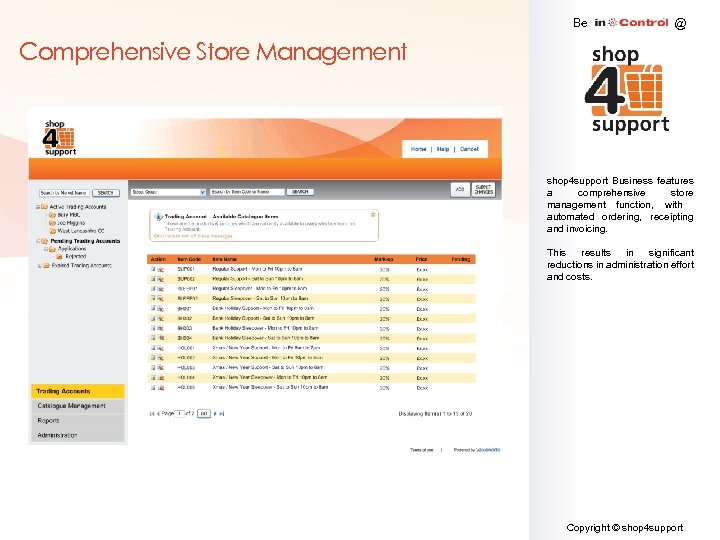The width and height of the screenshot is (720, 540).
Task: Collapse the Active Trading Accounts tree node
Action: pos(38,207)
